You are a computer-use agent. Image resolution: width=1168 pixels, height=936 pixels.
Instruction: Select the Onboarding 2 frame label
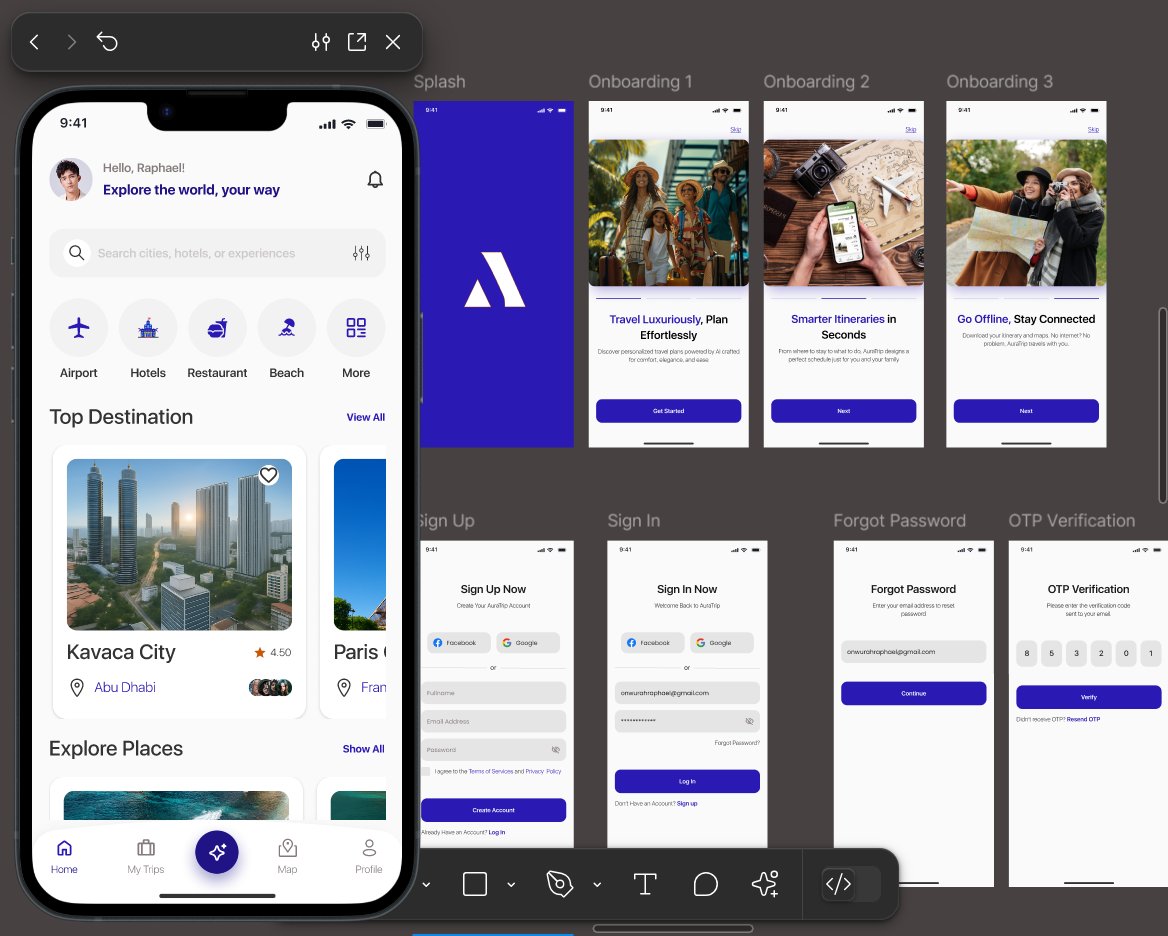816,82
